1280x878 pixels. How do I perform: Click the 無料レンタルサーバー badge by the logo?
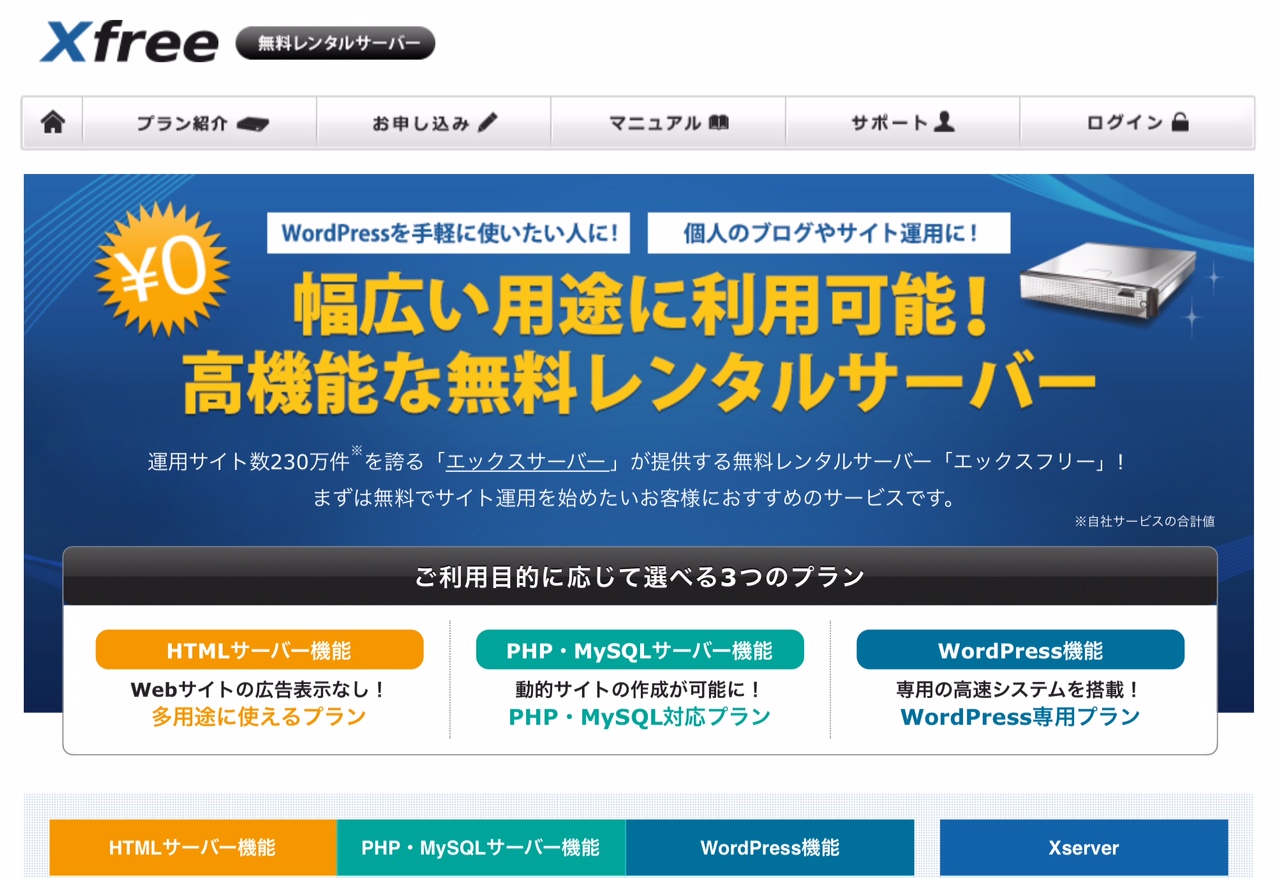[x=335, y=43]
